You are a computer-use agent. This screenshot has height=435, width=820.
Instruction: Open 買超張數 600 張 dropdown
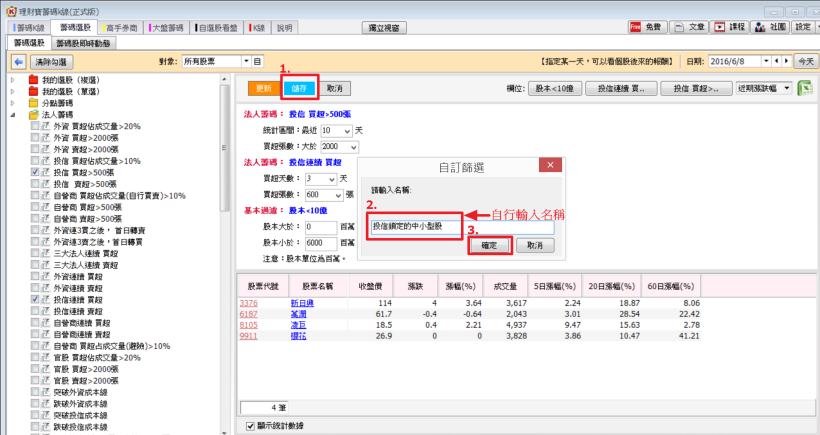pyautogui.click(x=338, y=195)
